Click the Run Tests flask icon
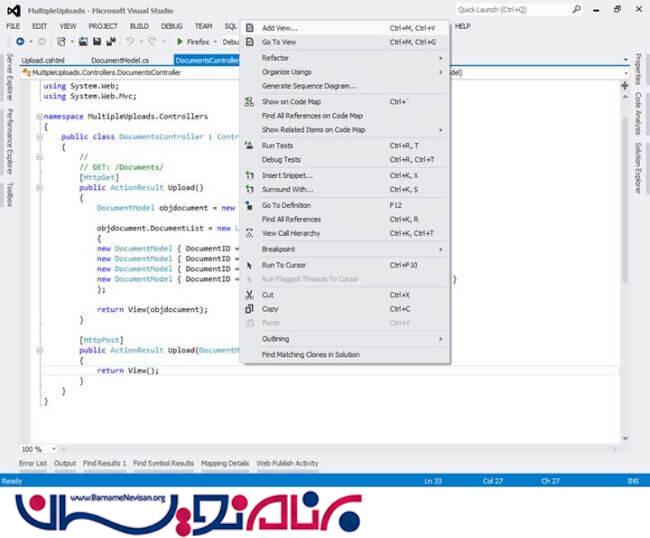 (x=250, y=146)
